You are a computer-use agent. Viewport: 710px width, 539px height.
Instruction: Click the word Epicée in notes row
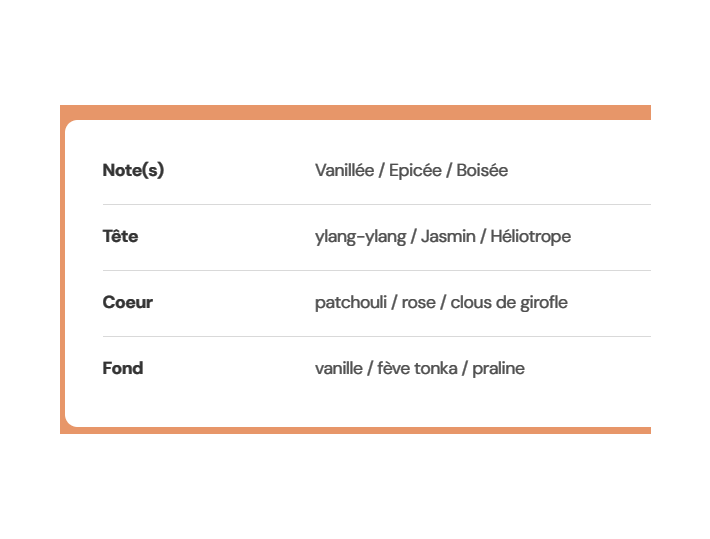coord(415,171)
